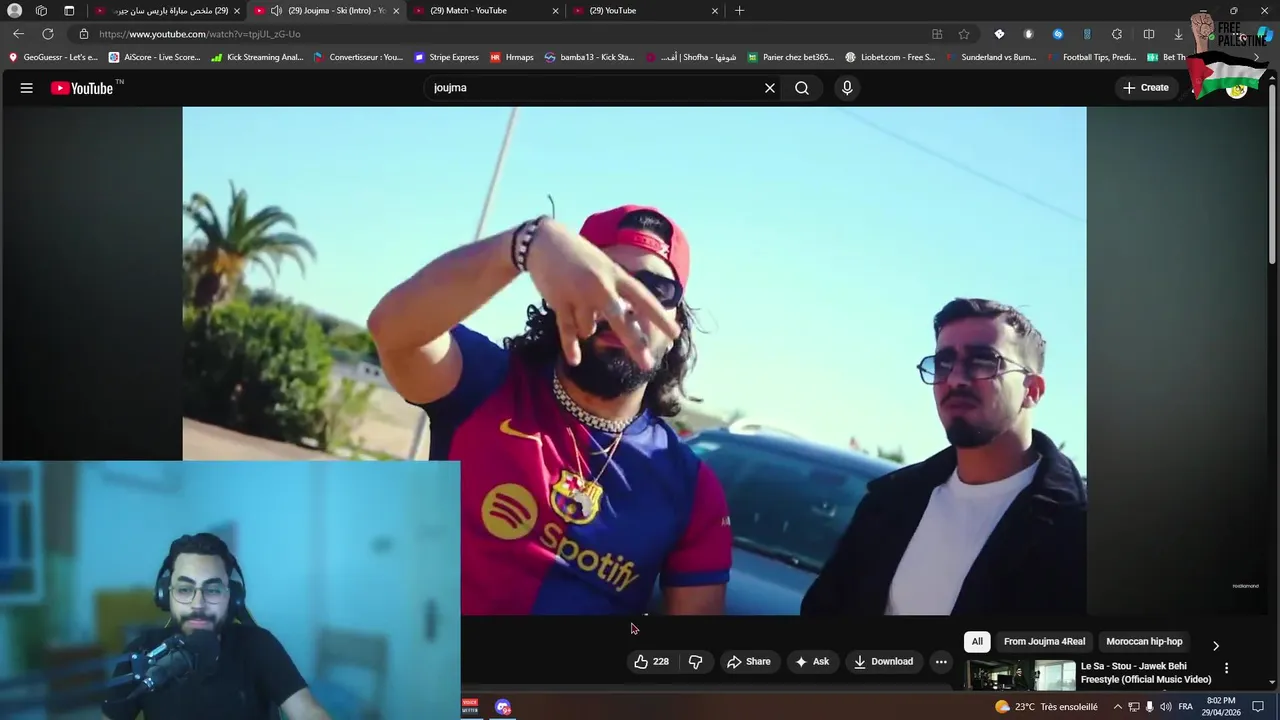Click the address bar URL
This screenshot has height=720, width=1280.
200,34
